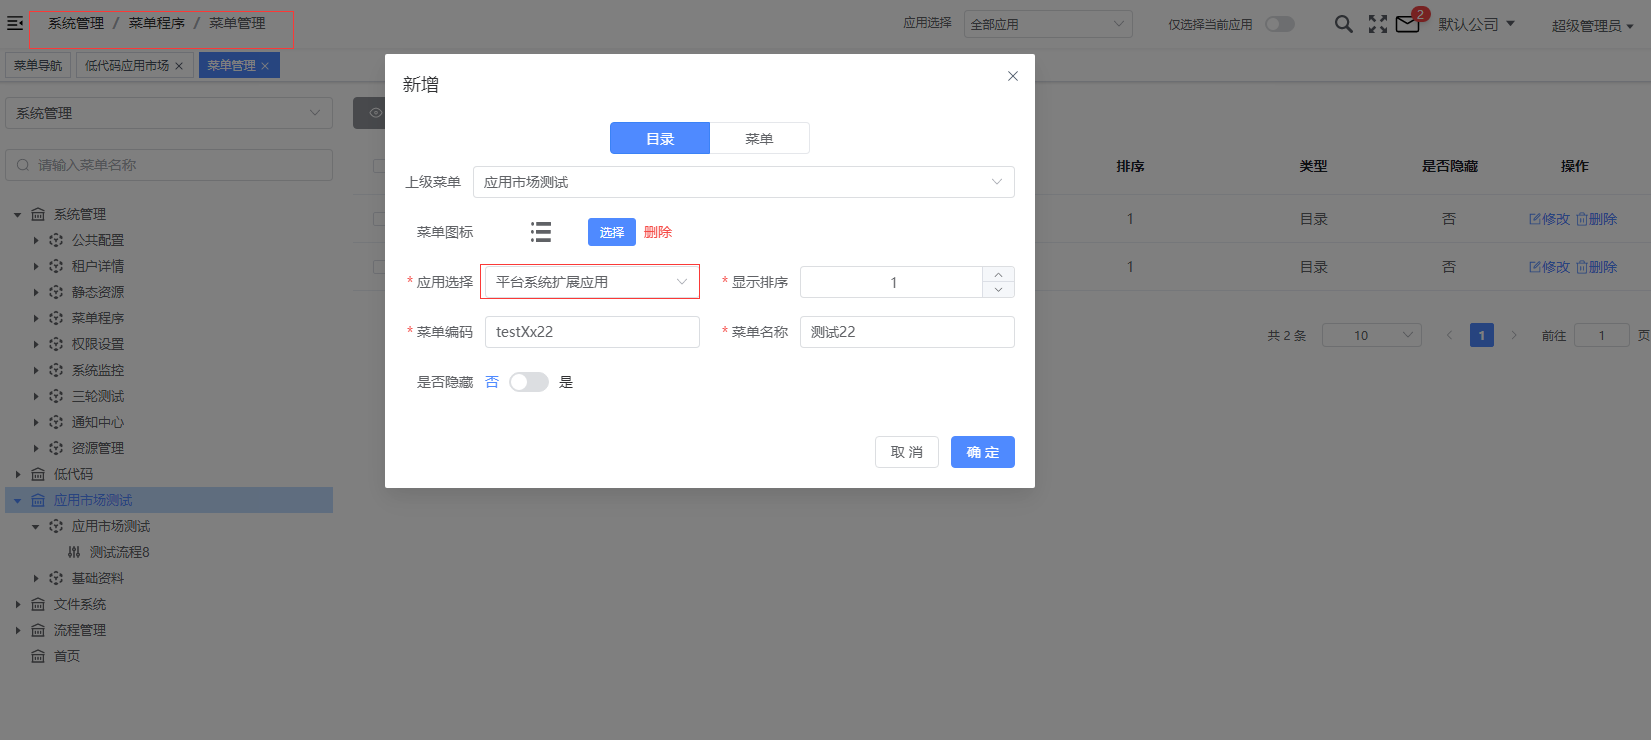The height and width of the screenshot is (740, 1651).
Task: Collapse the sidebar with the hamburger icon
Action: click(15, 23)
